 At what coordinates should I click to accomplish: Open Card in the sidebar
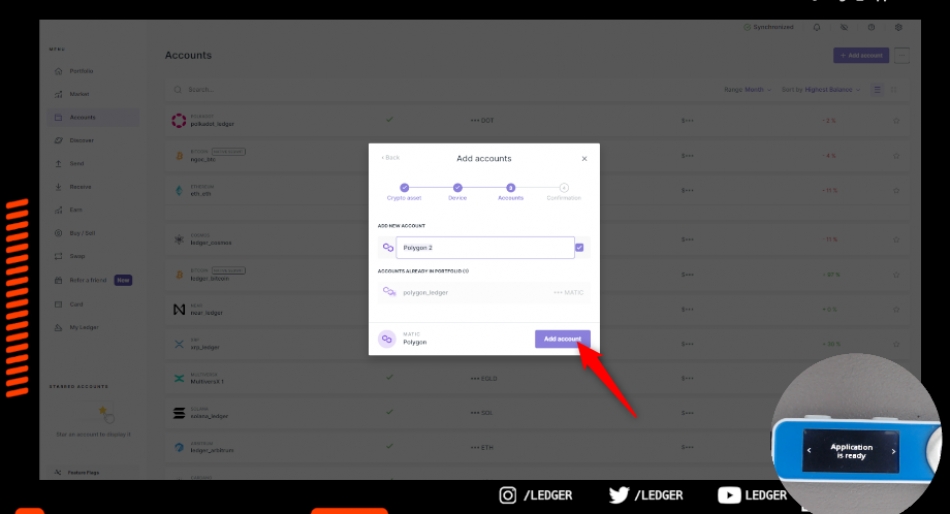(x=76, y=304)
